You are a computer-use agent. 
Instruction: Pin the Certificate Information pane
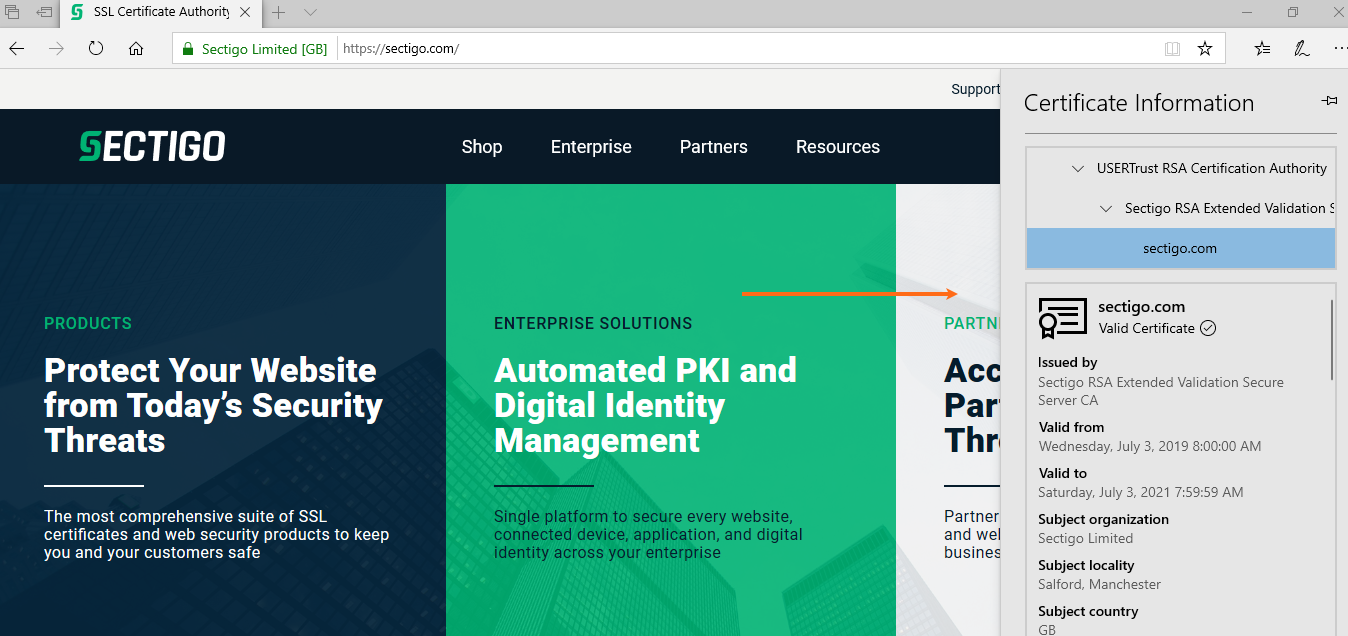point(1329,101)
